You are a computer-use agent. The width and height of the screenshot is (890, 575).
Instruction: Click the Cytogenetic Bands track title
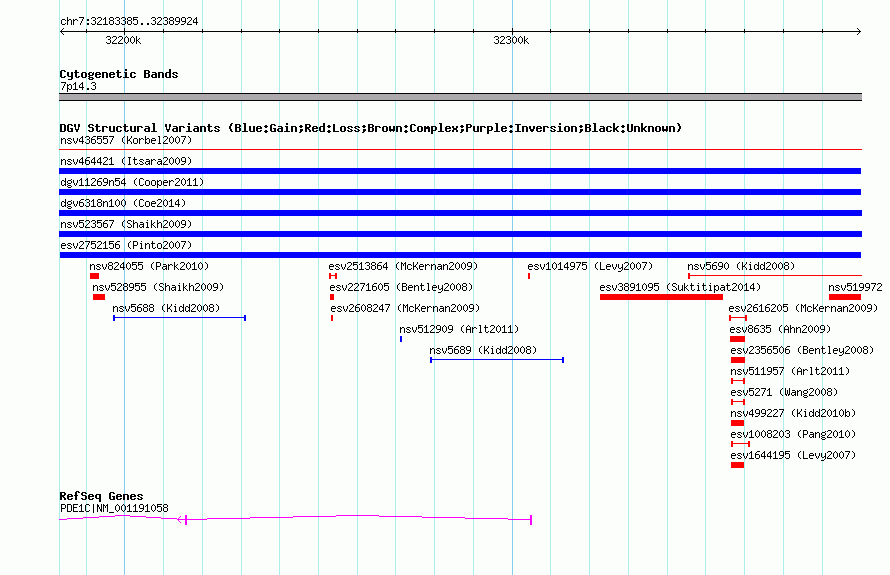119,74
